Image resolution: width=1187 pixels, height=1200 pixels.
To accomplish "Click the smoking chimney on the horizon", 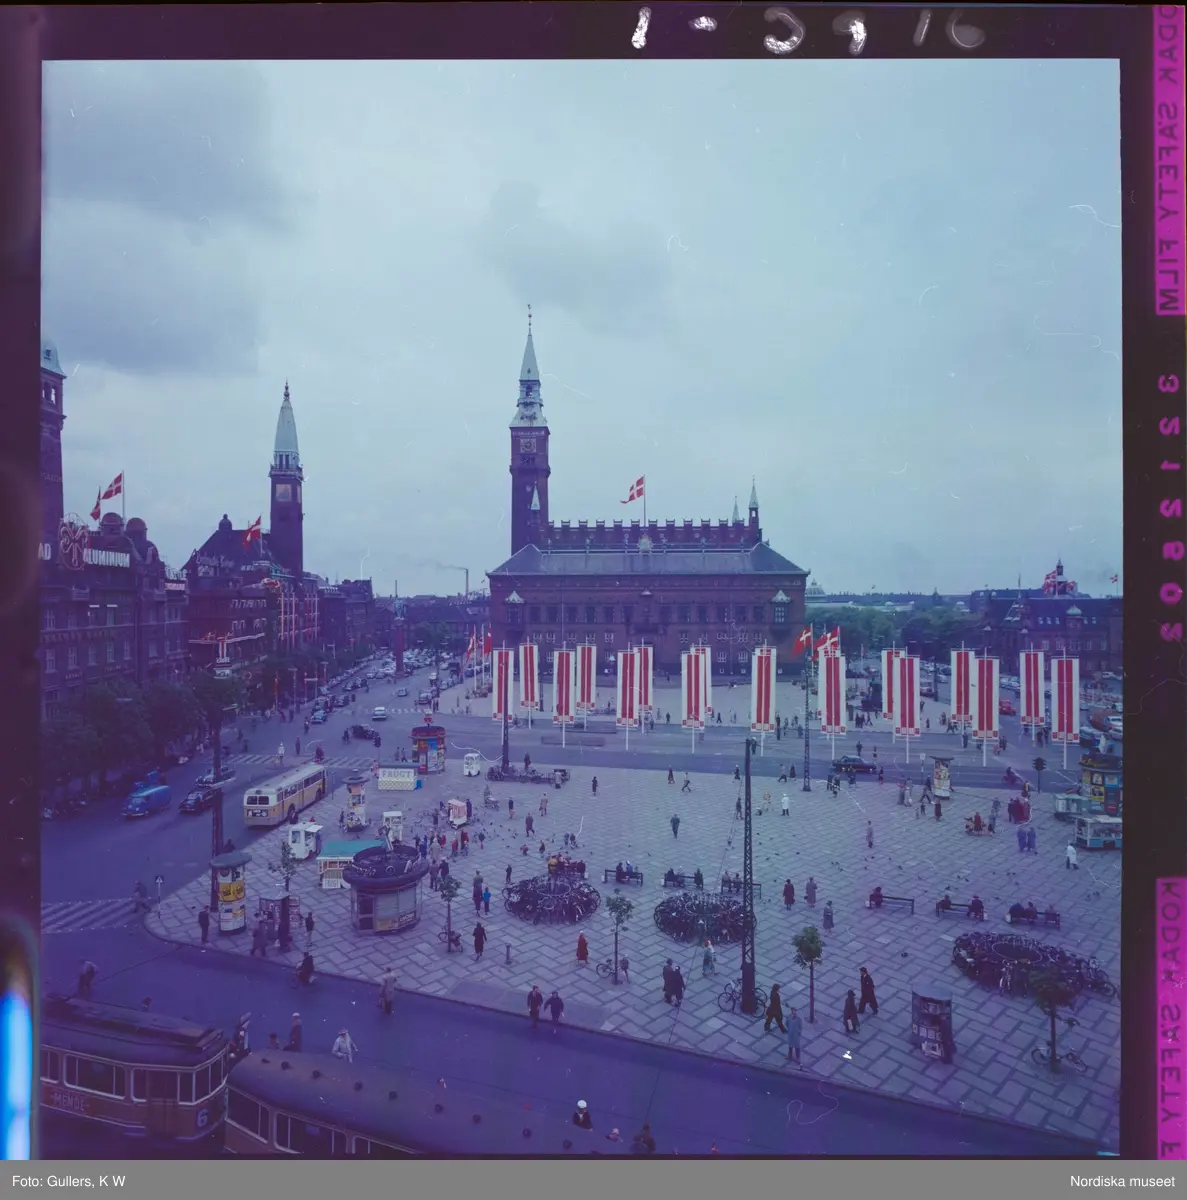I will [465, 580].
